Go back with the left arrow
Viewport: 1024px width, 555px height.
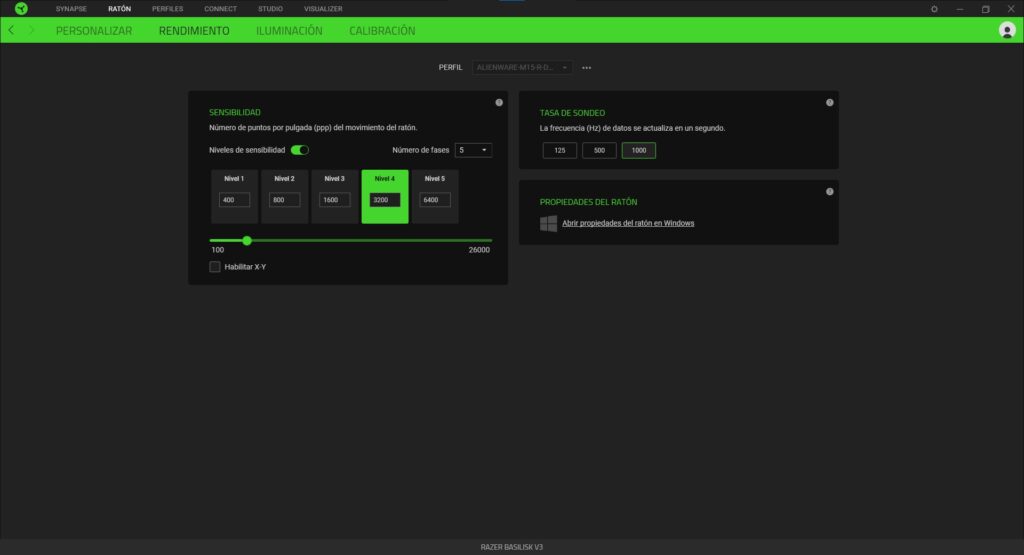tap(11, 30)
